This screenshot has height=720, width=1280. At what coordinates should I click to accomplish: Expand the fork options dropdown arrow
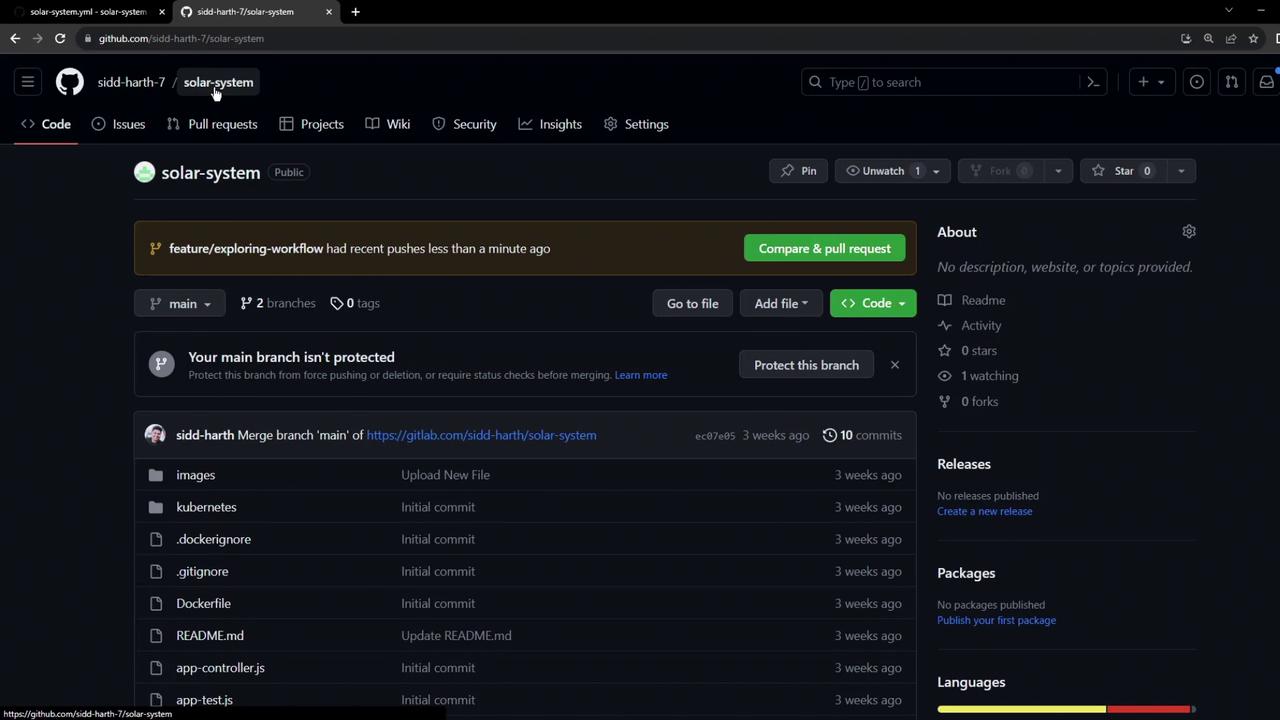coord(1058,171)
